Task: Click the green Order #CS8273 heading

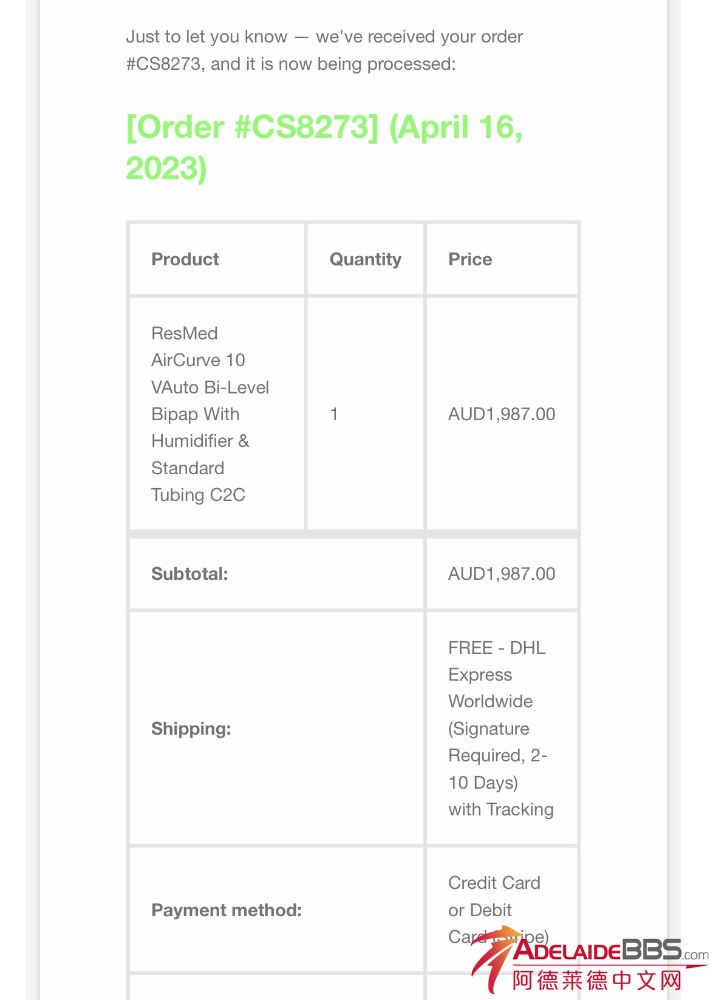Action: tap(324, 147)
